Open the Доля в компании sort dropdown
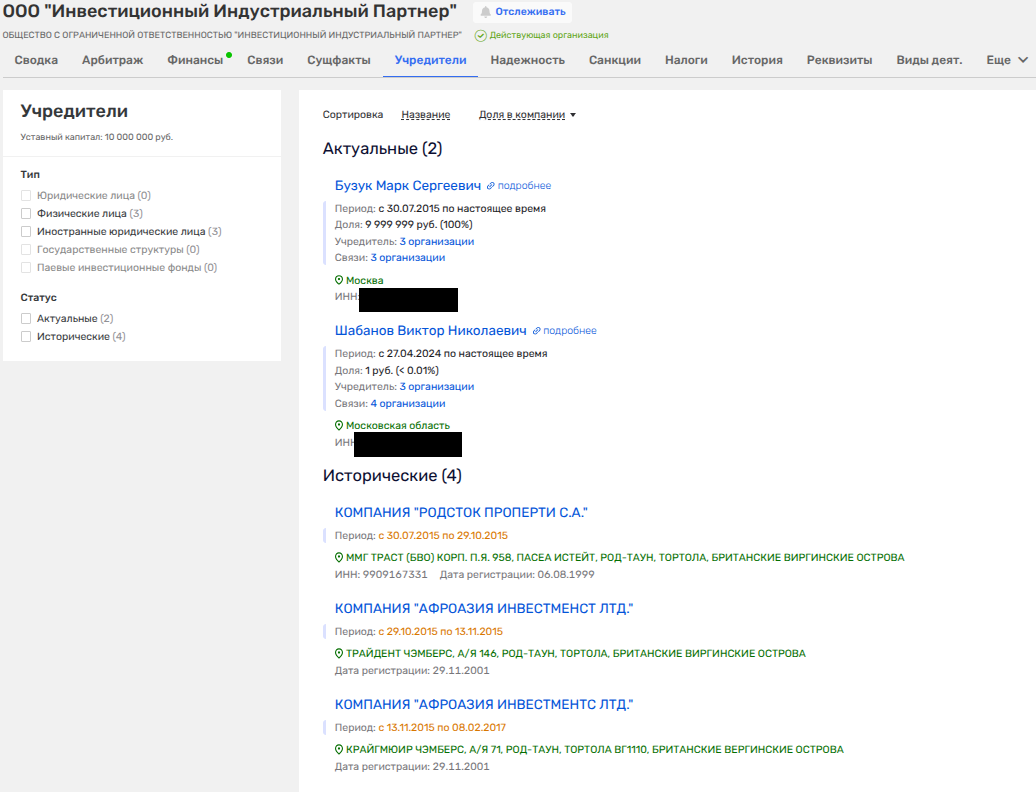This screenshot has height=792, width=1036. [527, 115]
